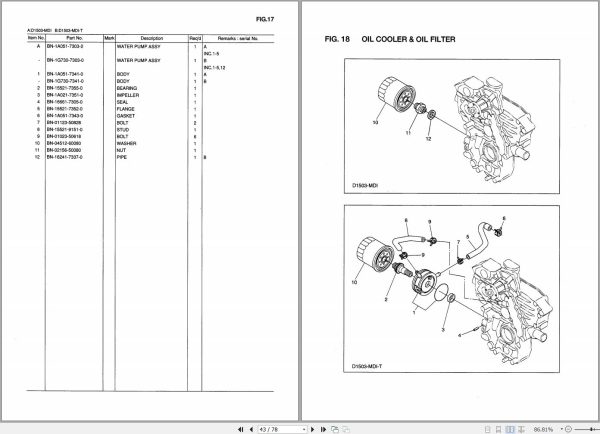Go to the previous page

click(x=251, y=429)
